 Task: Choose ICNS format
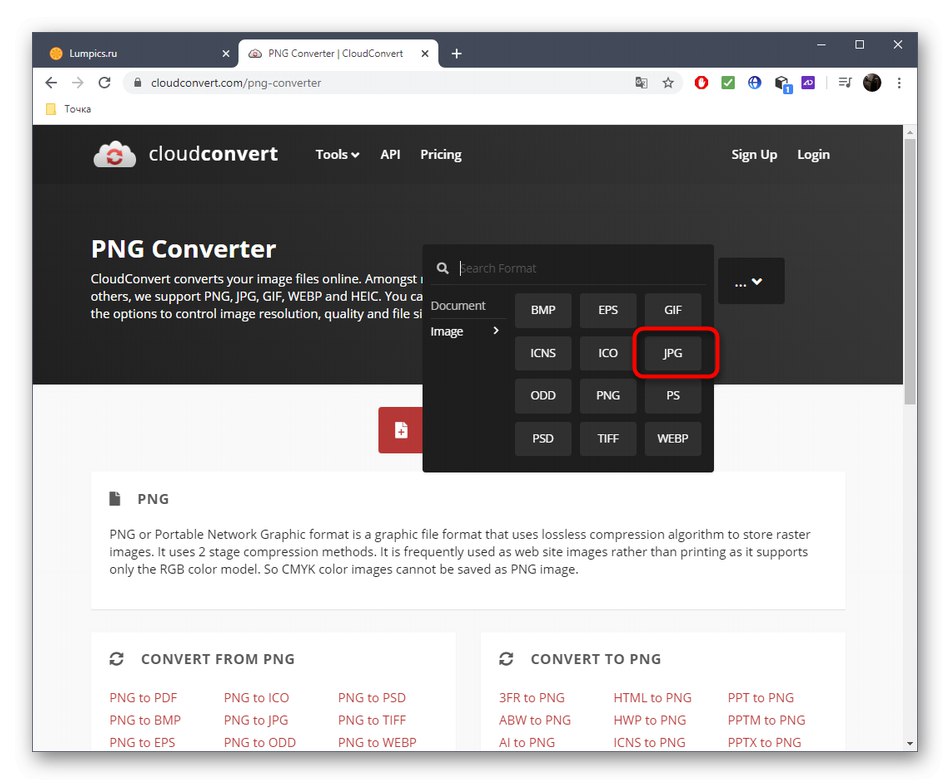[543, 353]
